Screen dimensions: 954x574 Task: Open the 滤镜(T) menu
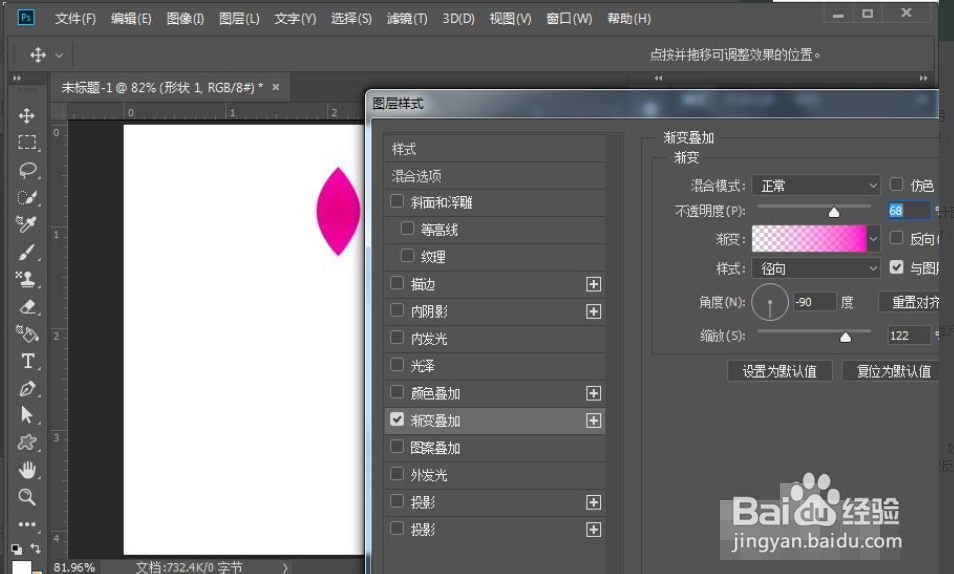pyautogui.click(x=407, y=18)
